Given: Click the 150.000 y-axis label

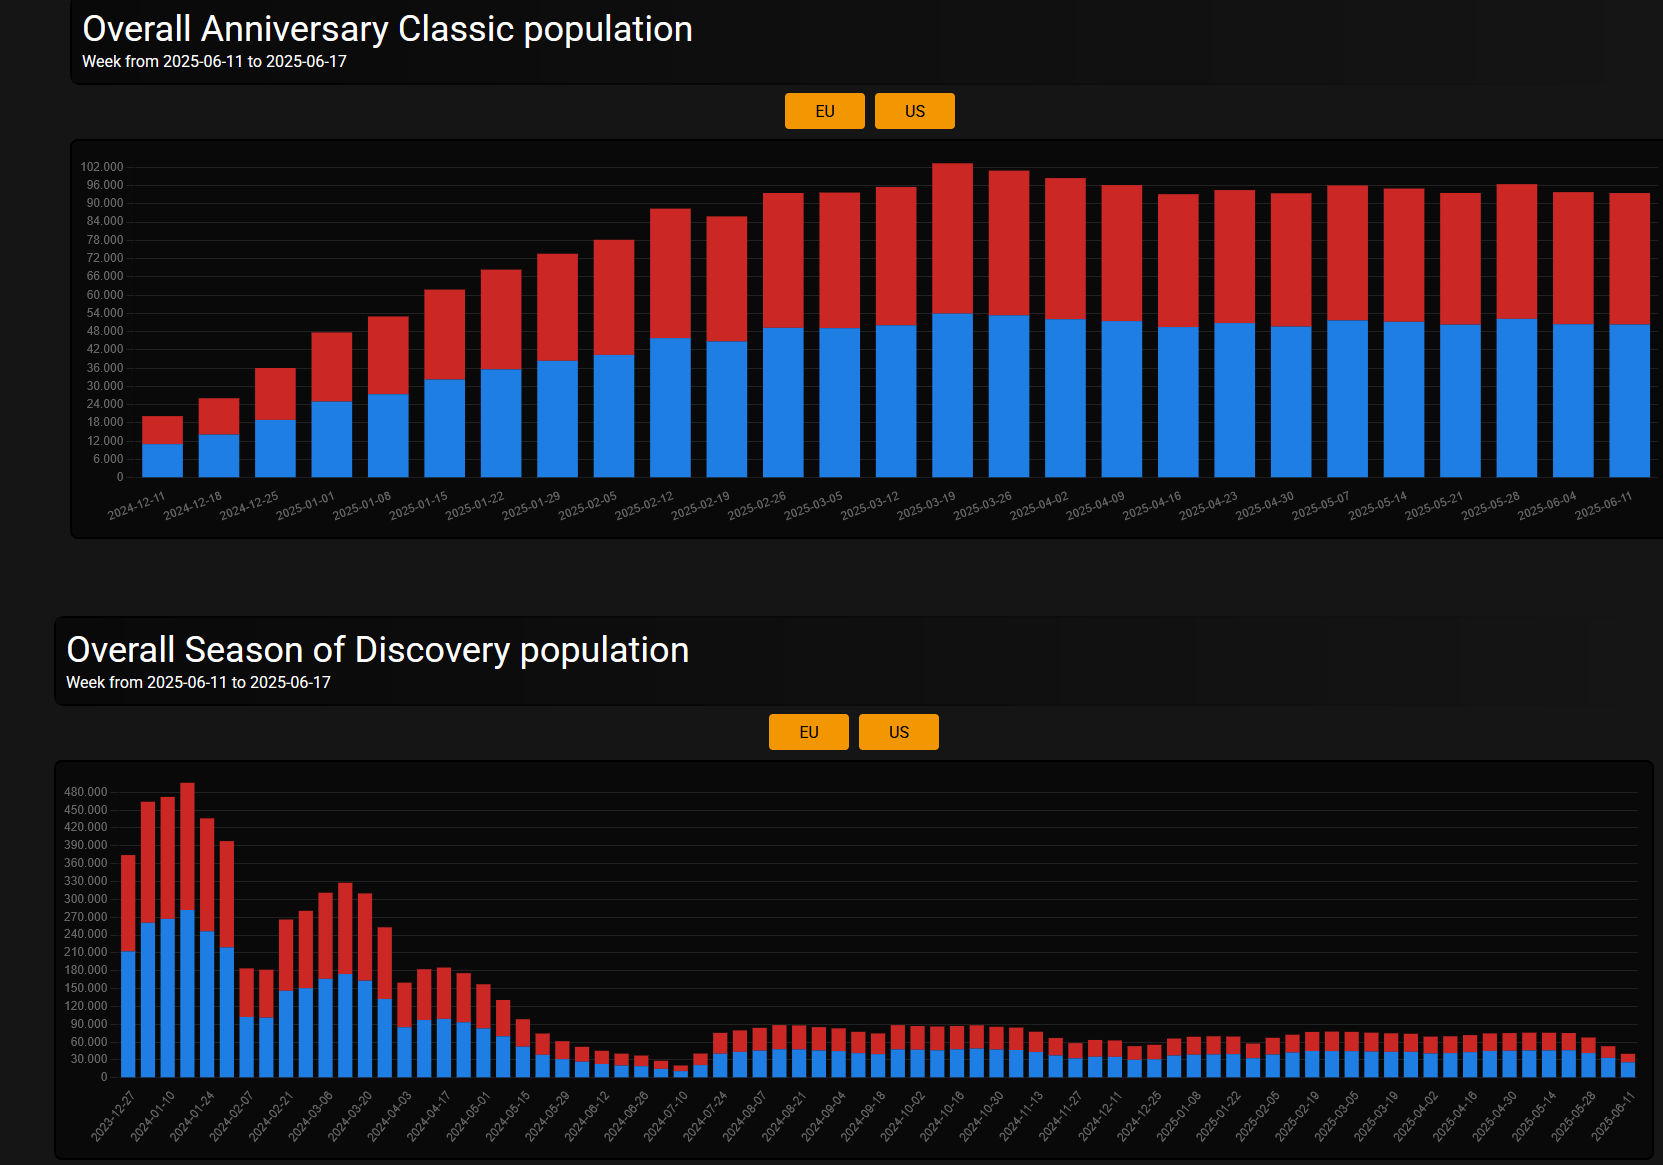Looking at the screenshot, I should 85,988.
